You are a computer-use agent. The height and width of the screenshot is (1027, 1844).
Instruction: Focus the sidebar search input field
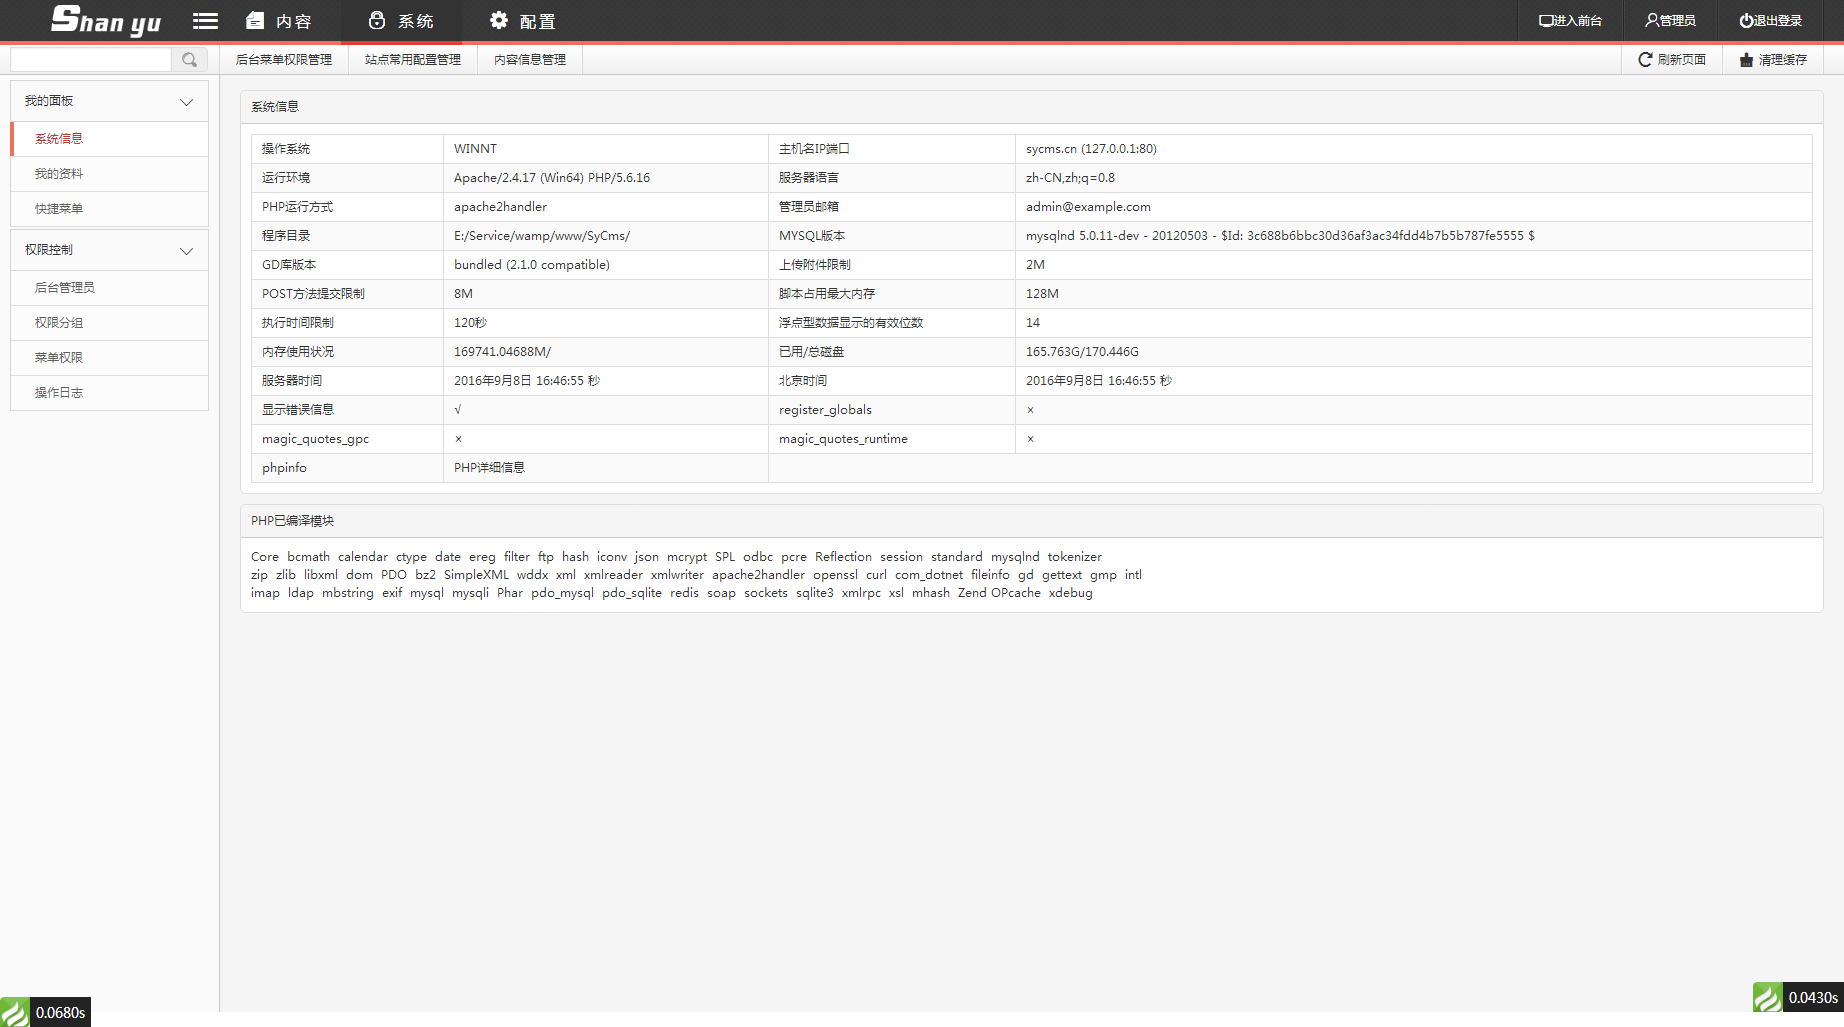coord(91,60)
